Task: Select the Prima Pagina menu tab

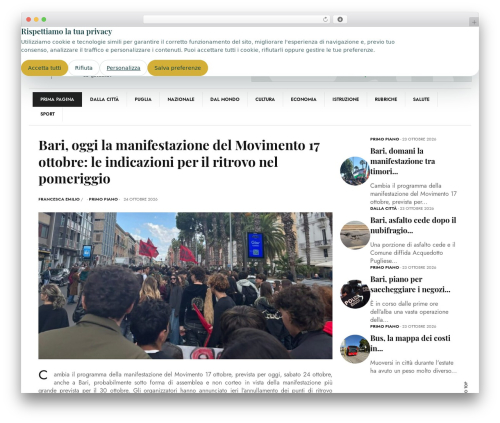Action: 57,99
